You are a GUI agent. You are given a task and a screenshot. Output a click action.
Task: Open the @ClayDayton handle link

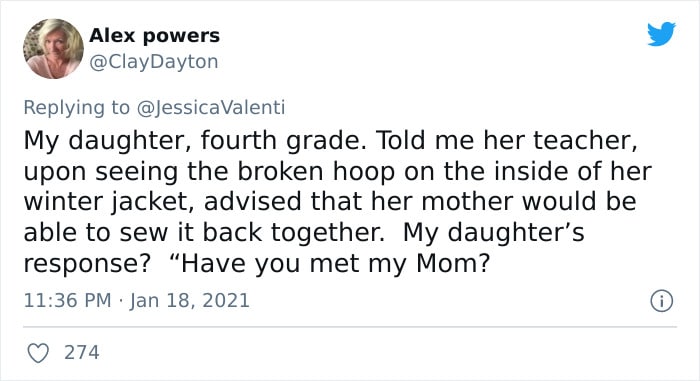click(x=154, y=62)
